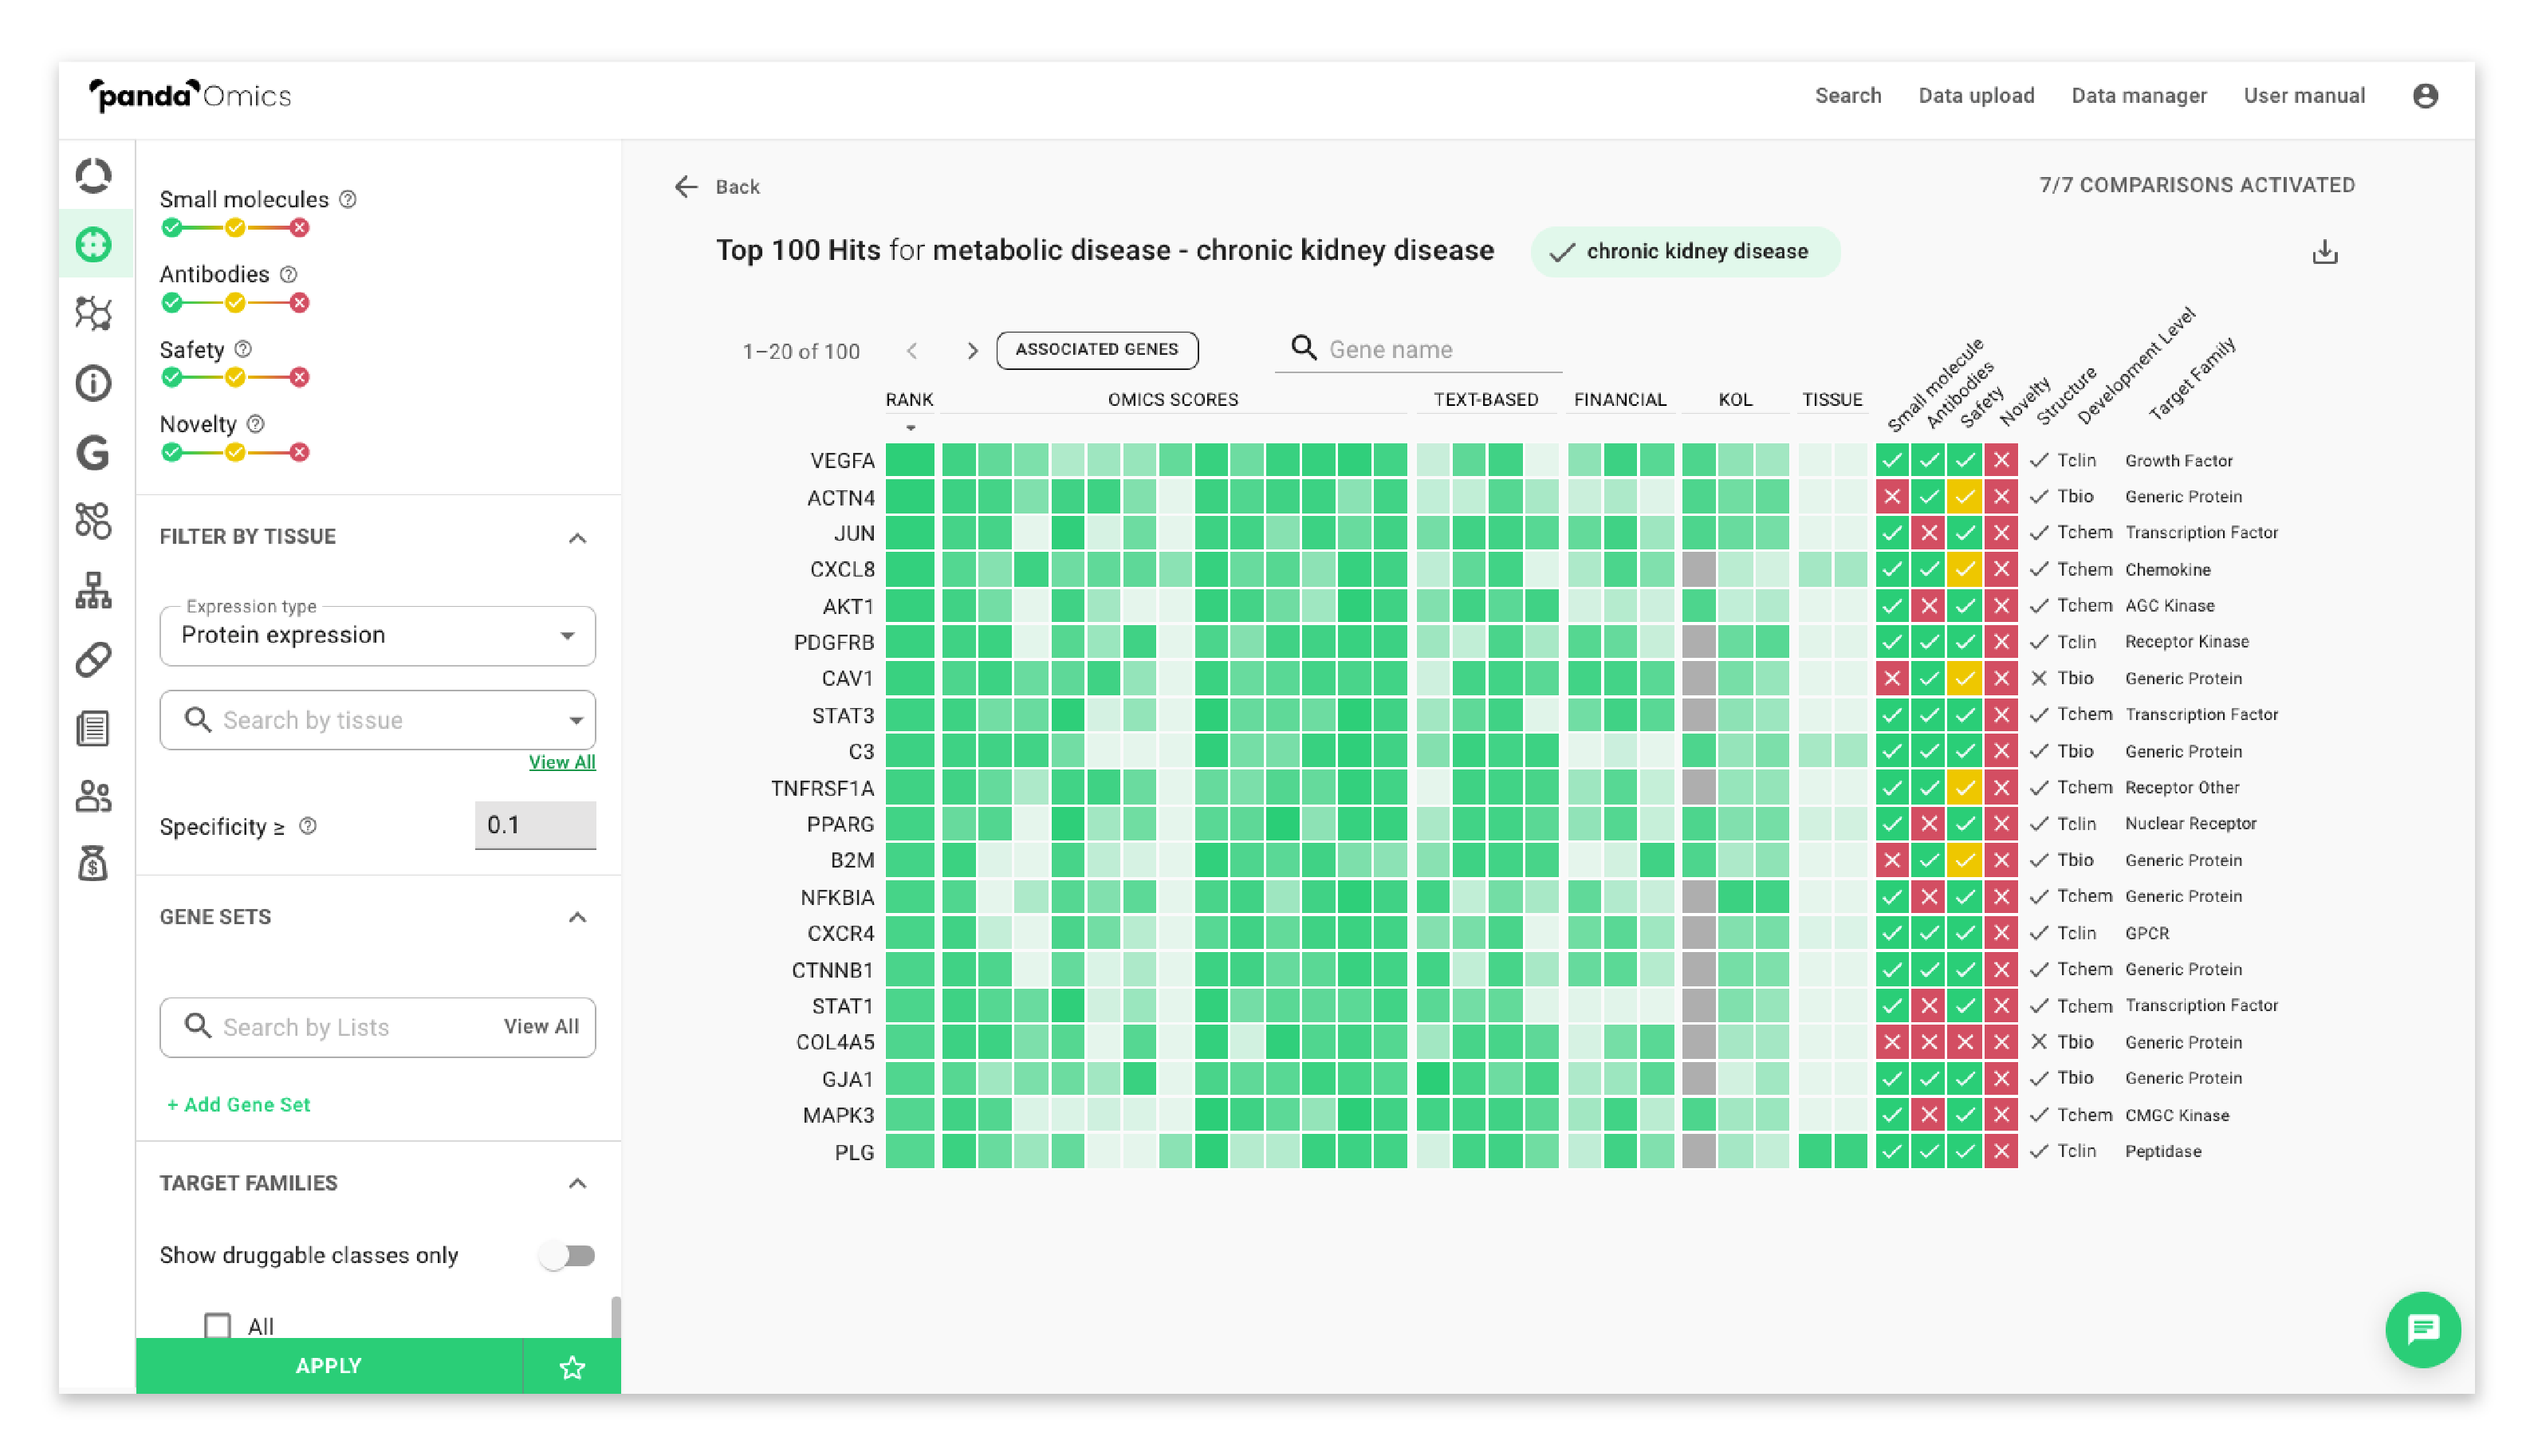Toggle Show druggable classes only switch
Image resolution: width=2534 pixels, height=1456 pixels.
click(567, 1255)
